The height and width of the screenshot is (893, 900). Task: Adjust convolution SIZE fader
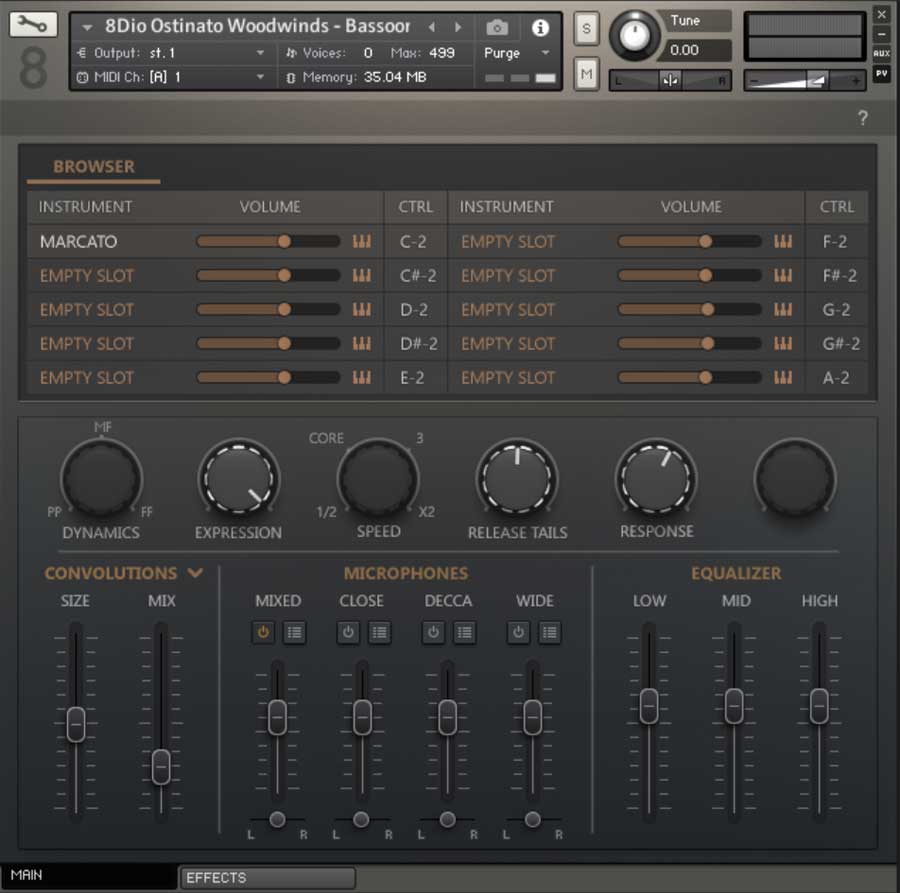point(76,724)
